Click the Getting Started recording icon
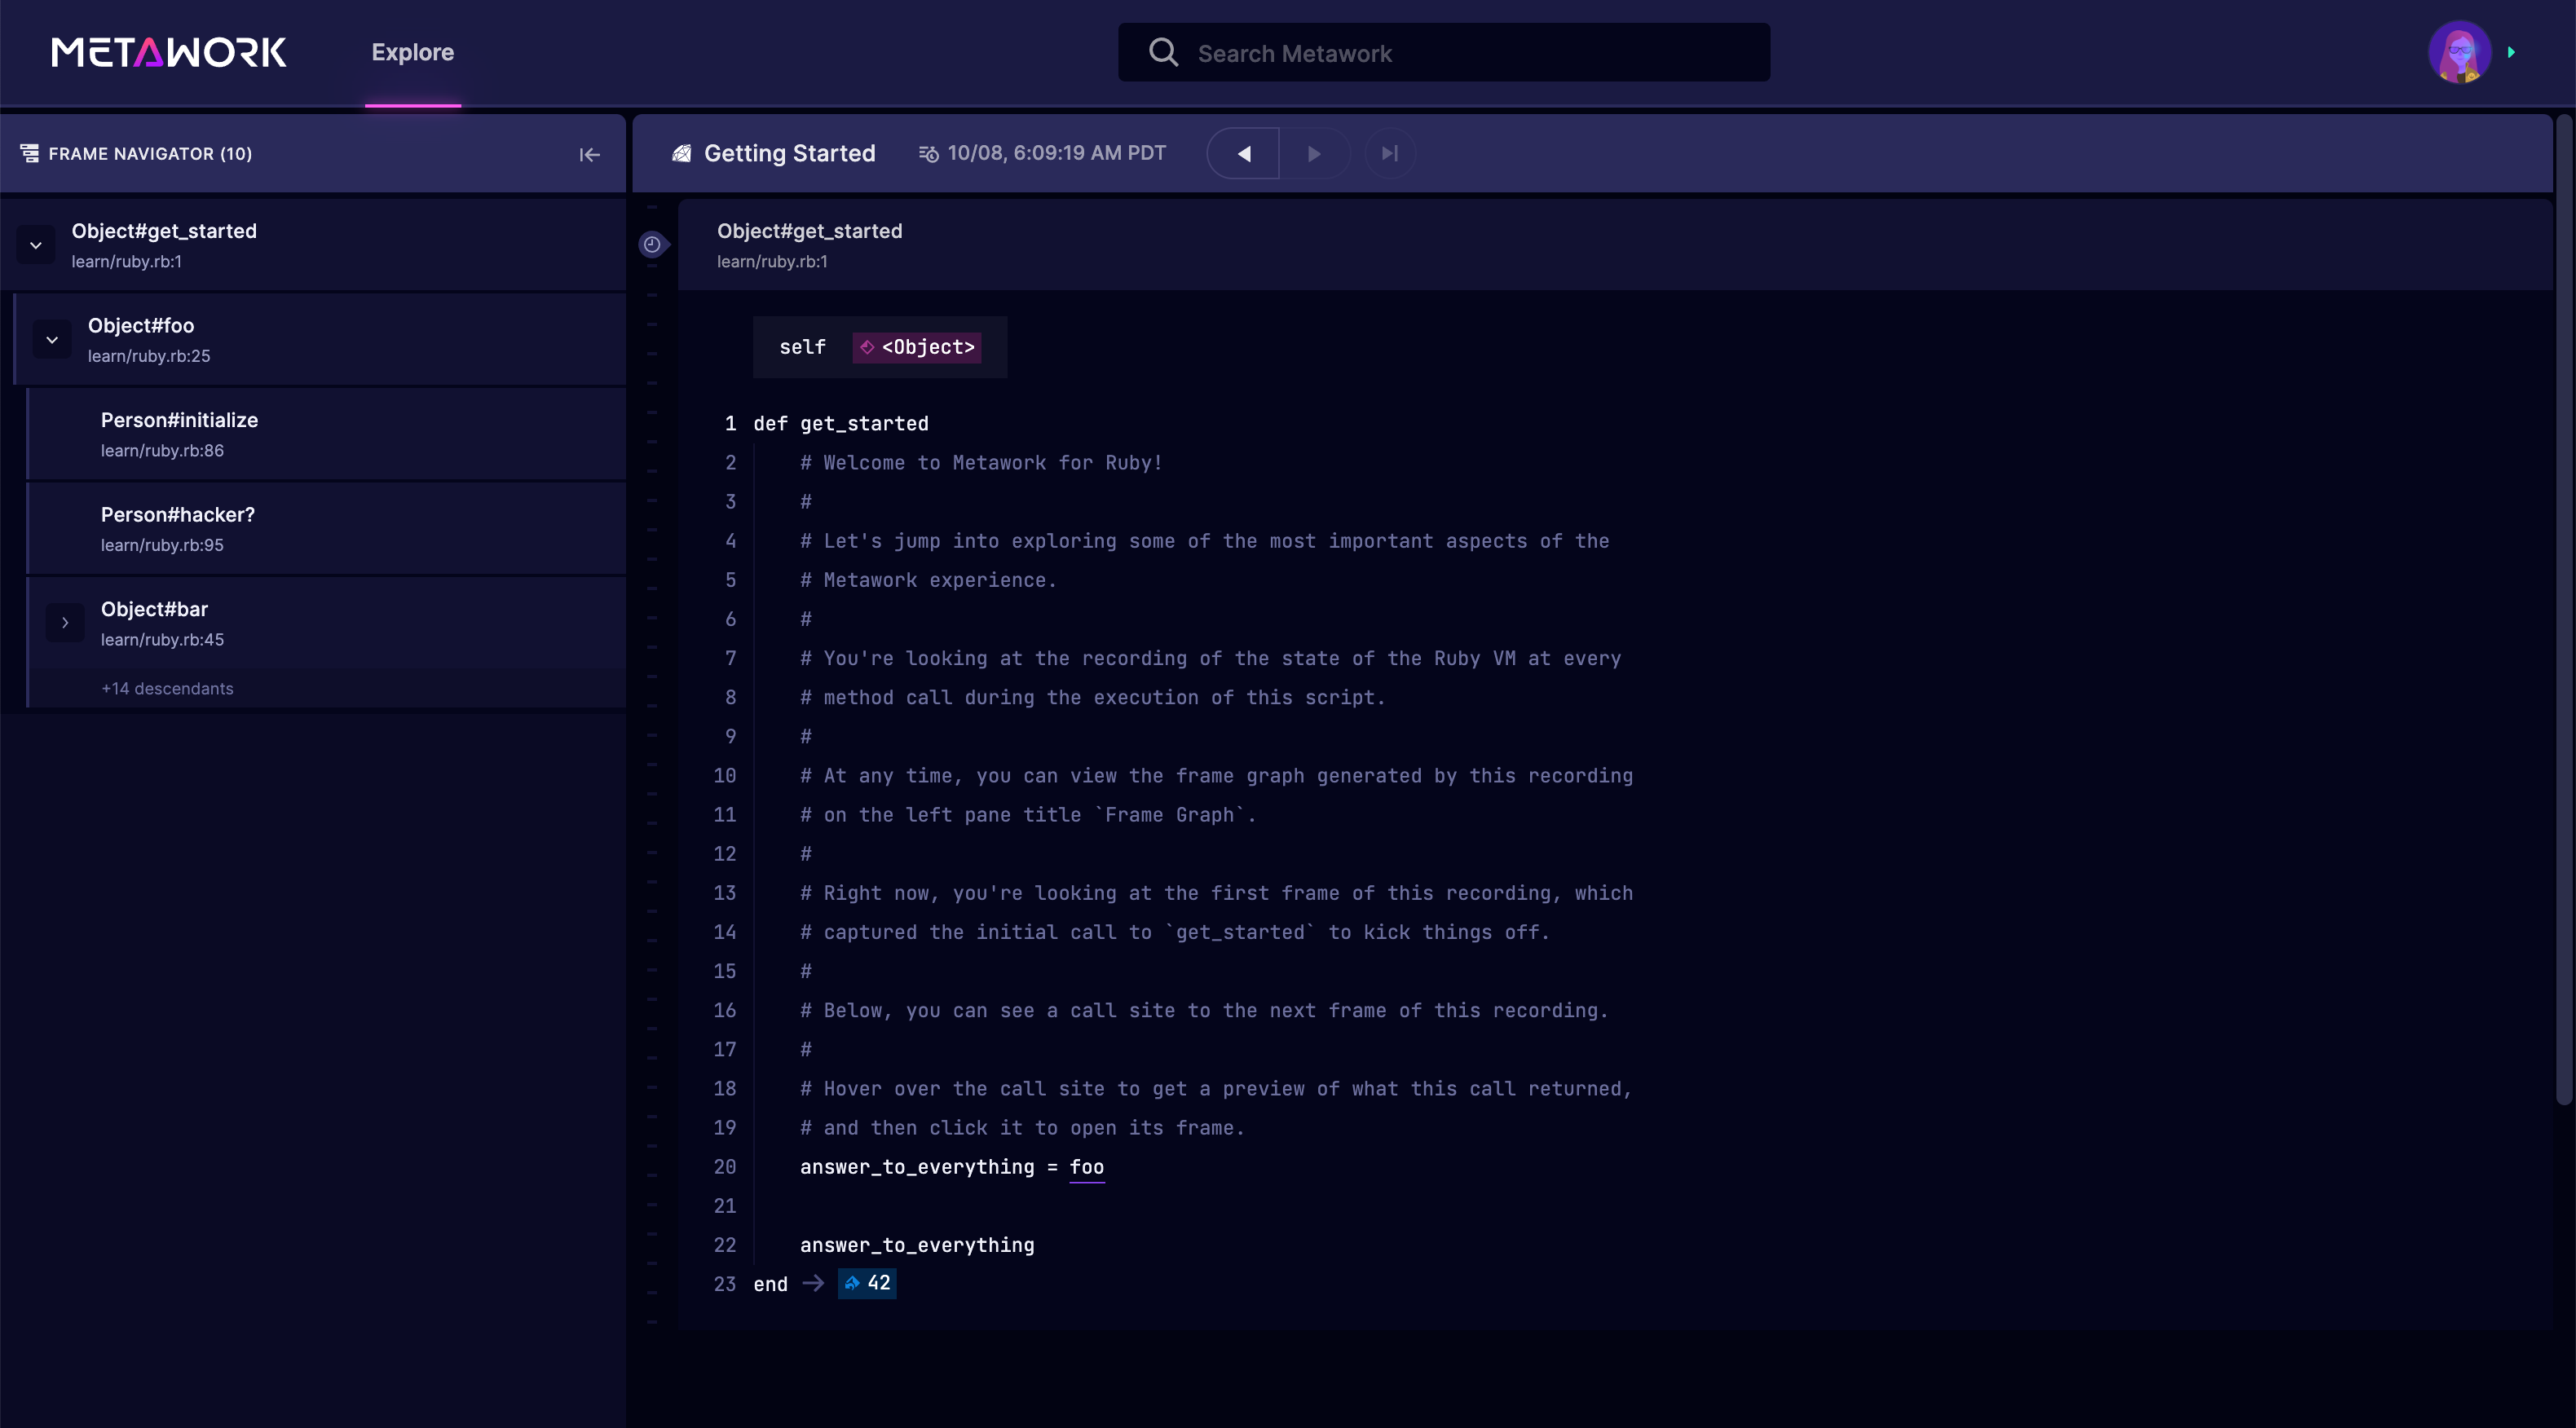This screenshot has width=2576, height=1428. point(682,154)
